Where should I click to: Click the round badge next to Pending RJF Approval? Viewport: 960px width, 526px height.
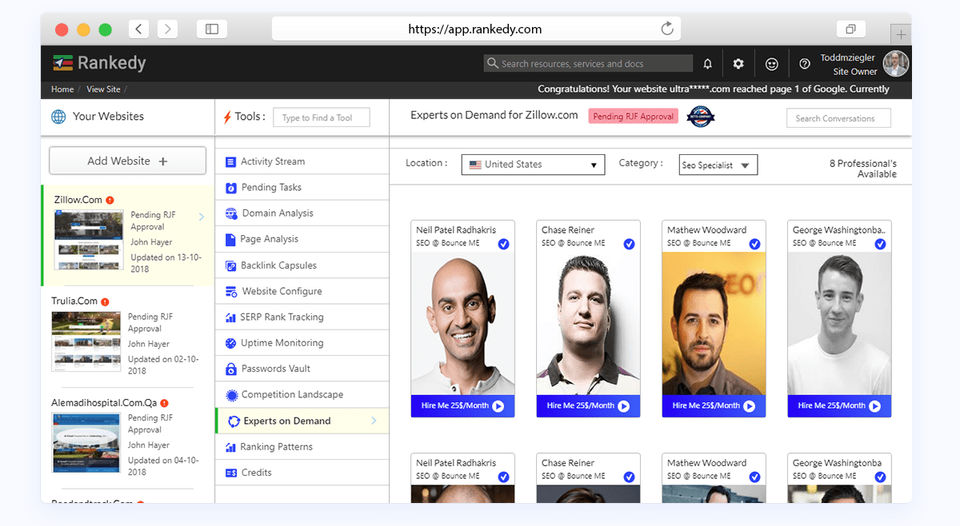click(x=700, y=116)
